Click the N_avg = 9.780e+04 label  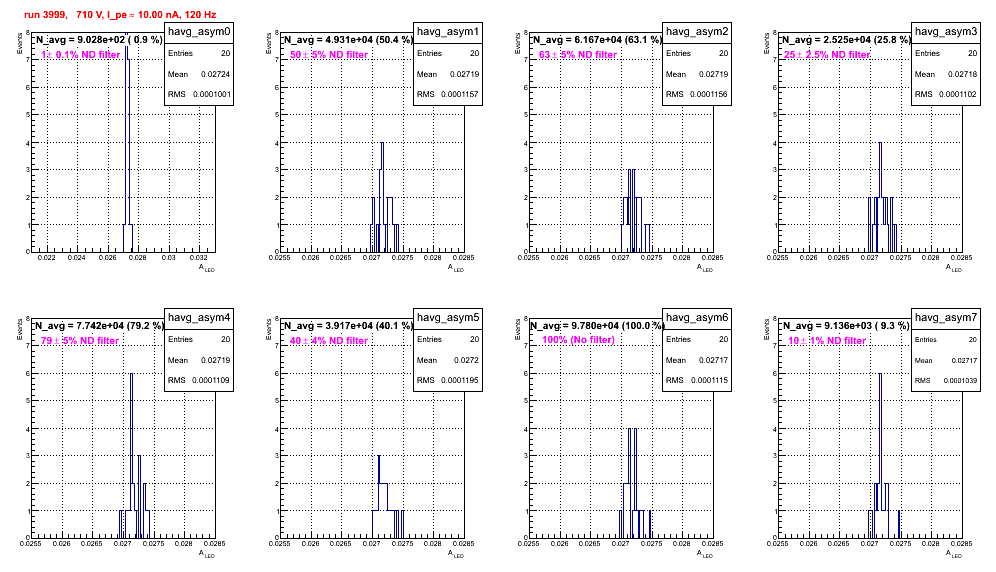click(597, 326)
